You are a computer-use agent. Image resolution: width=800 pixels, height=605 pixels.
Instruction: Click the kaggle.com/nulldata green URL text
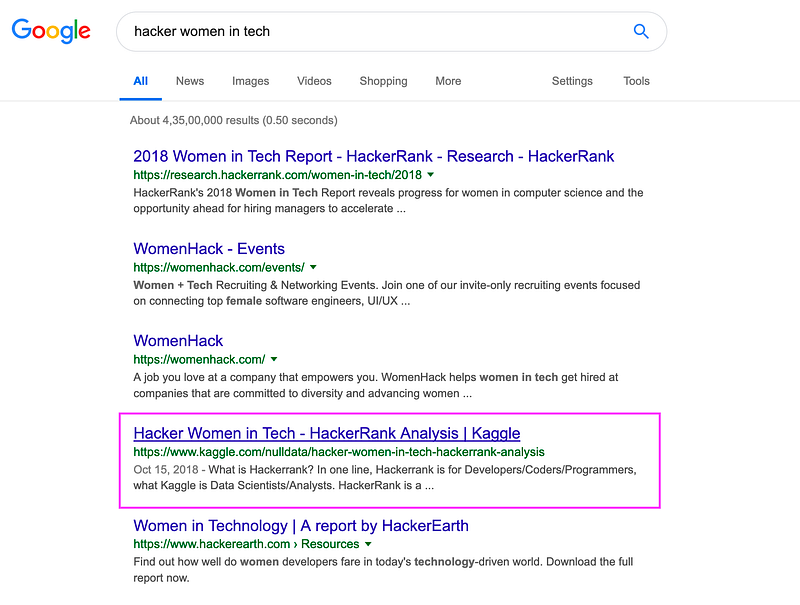(x=339, y=452)
